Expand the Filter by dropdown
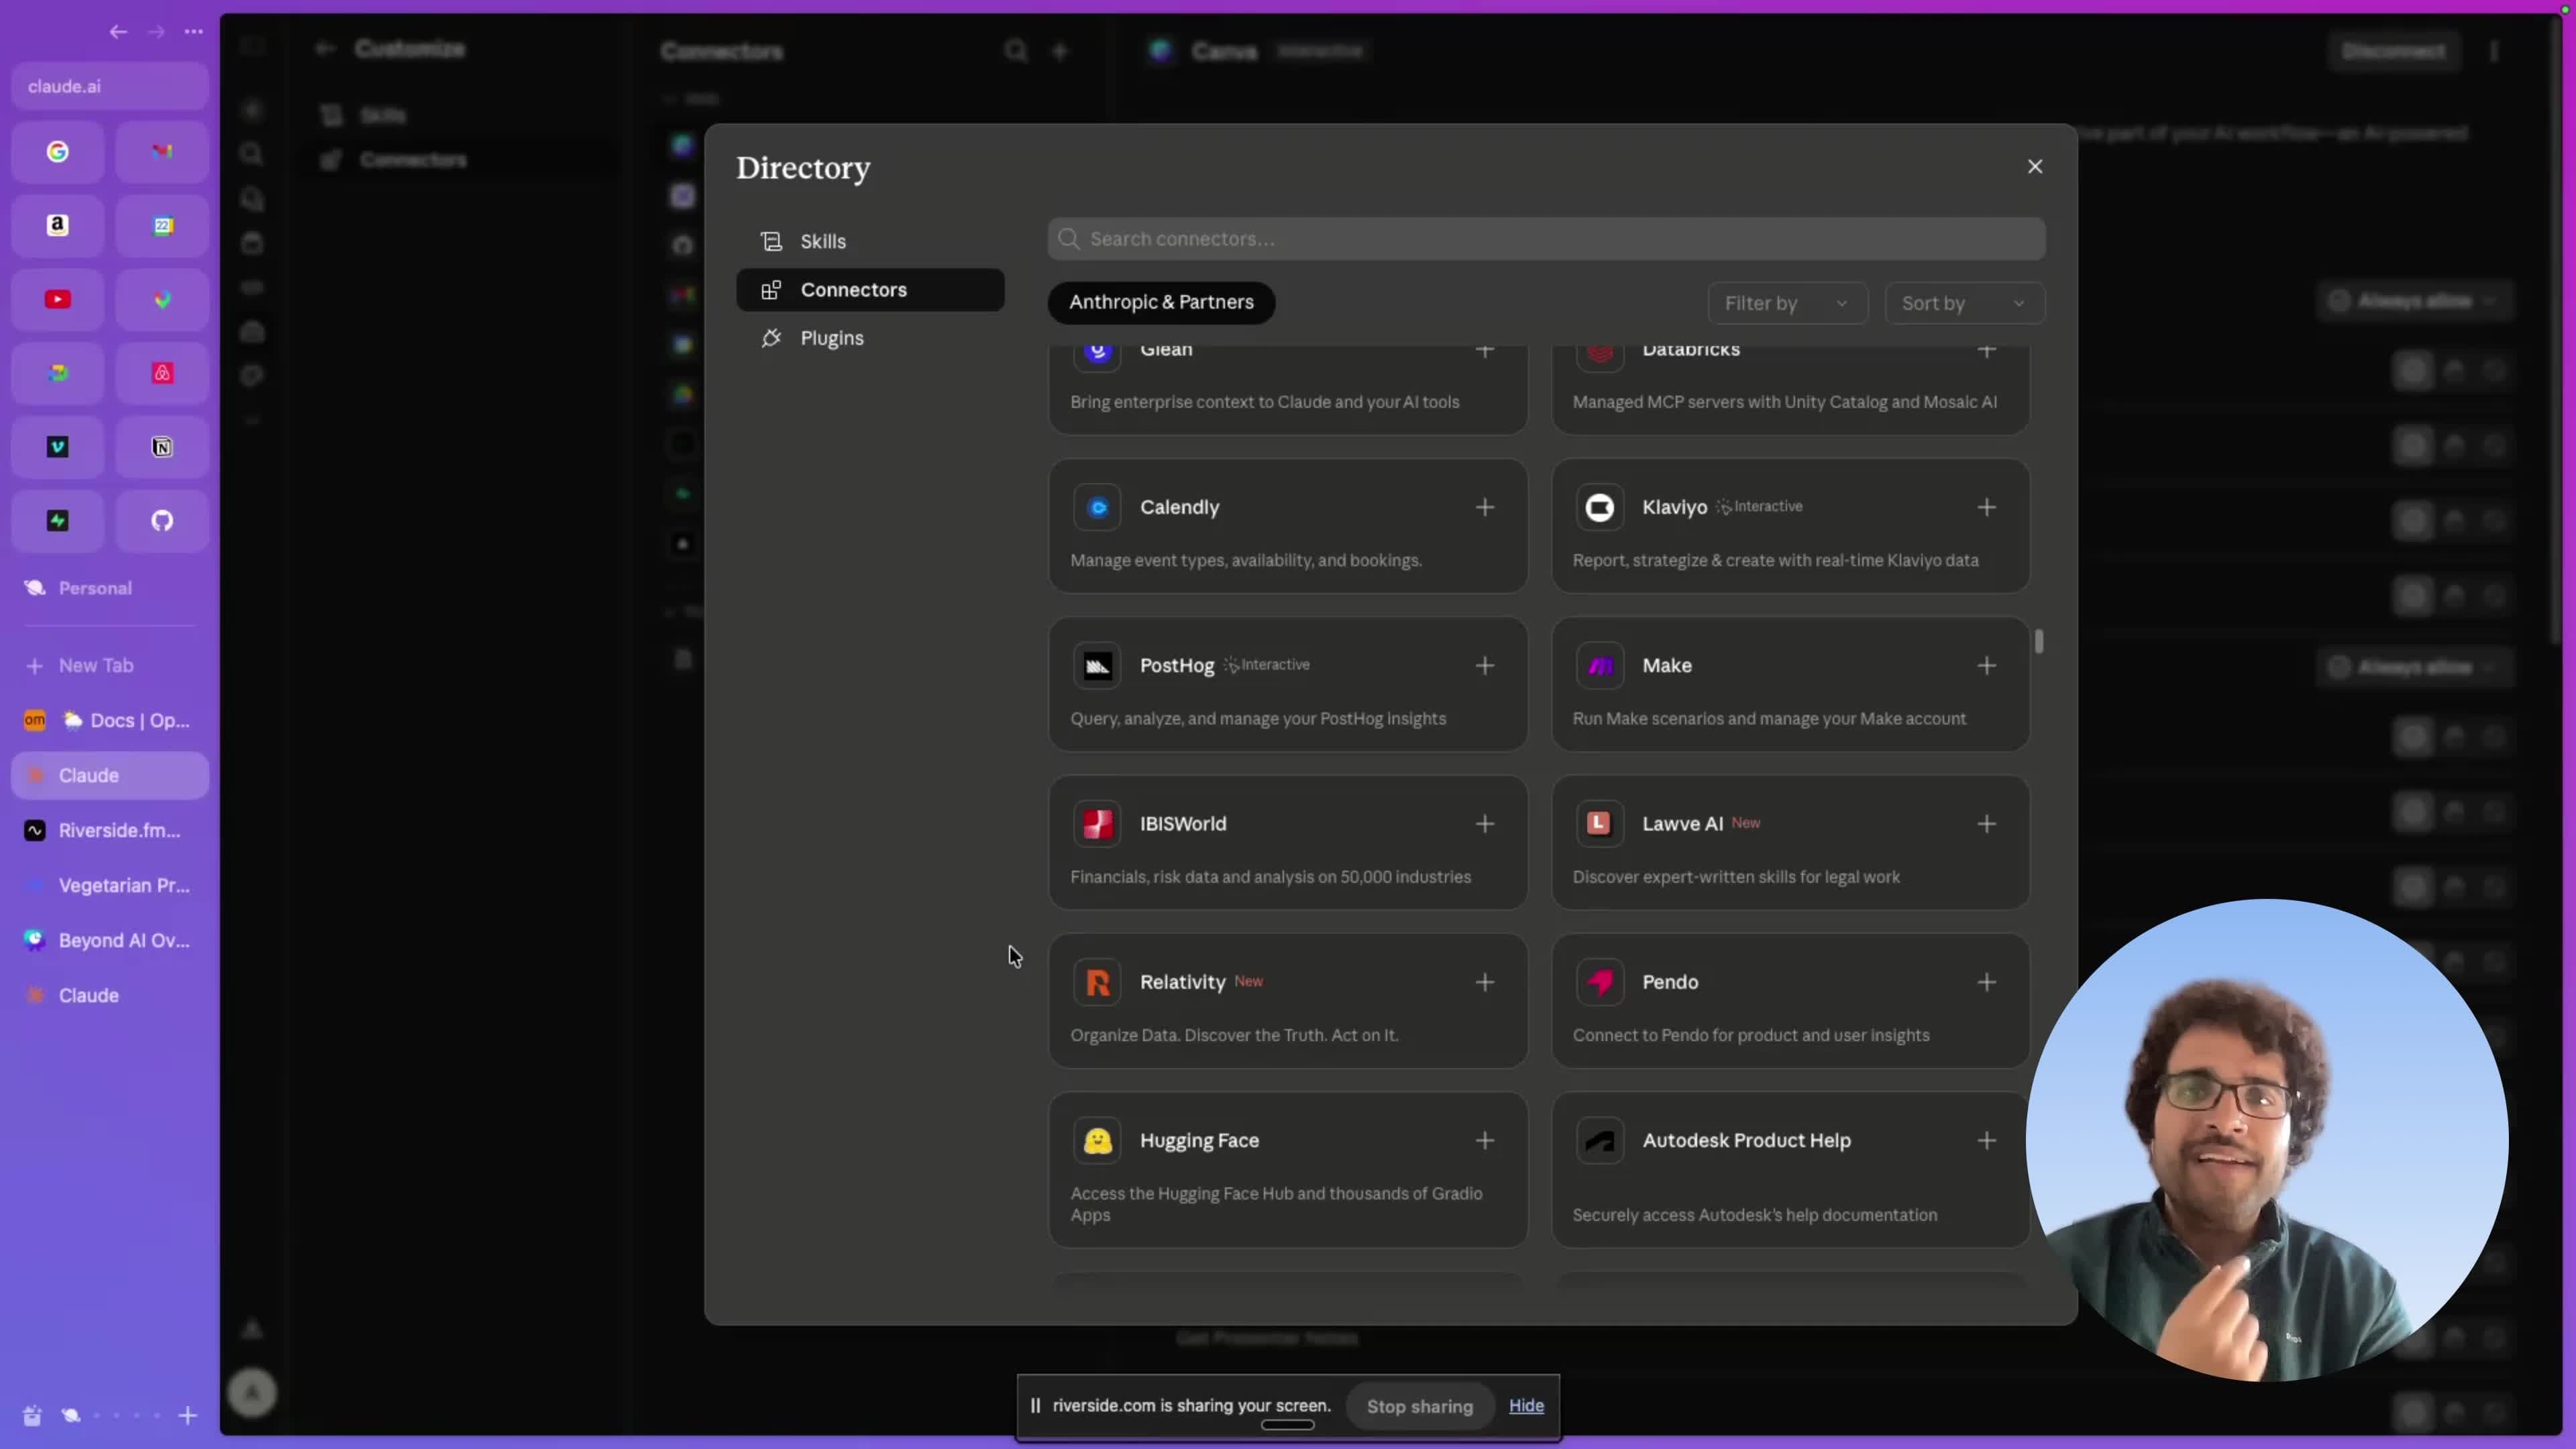 click(1787, 303)
